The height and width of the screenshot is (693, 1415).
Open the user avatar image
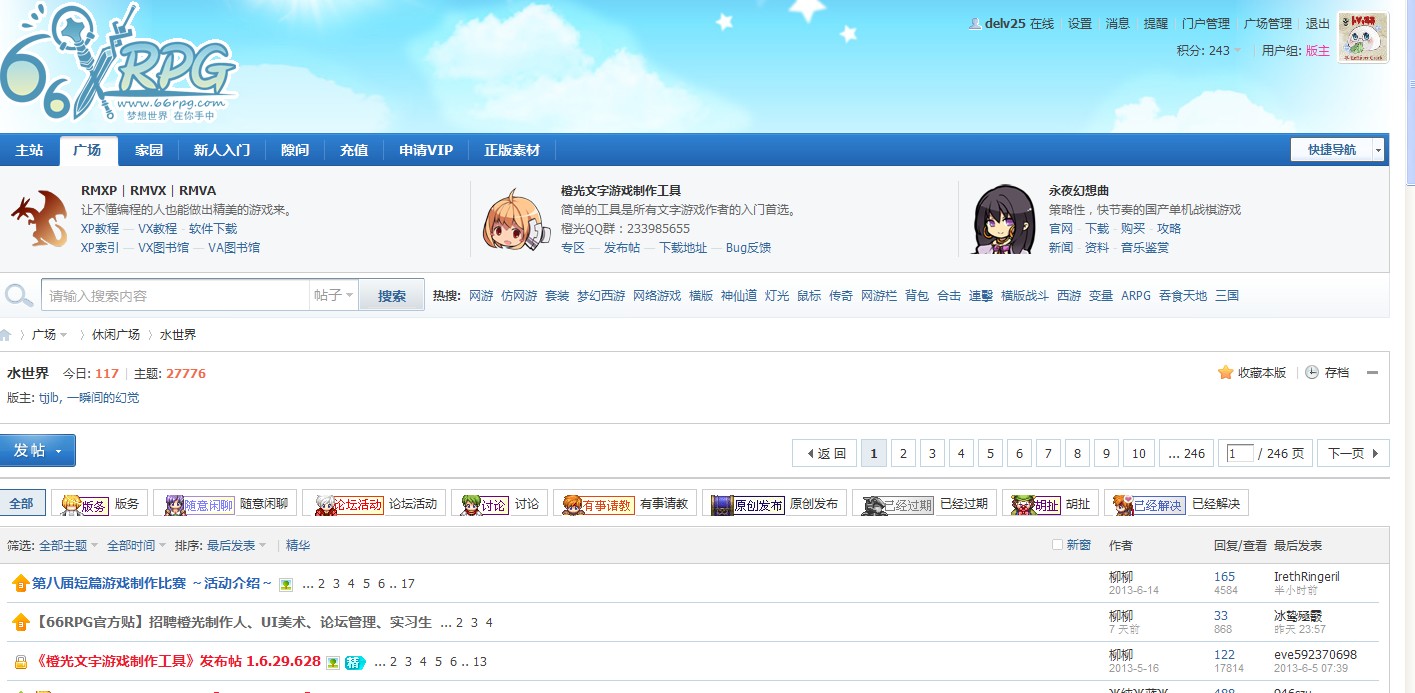(1362, 38)
